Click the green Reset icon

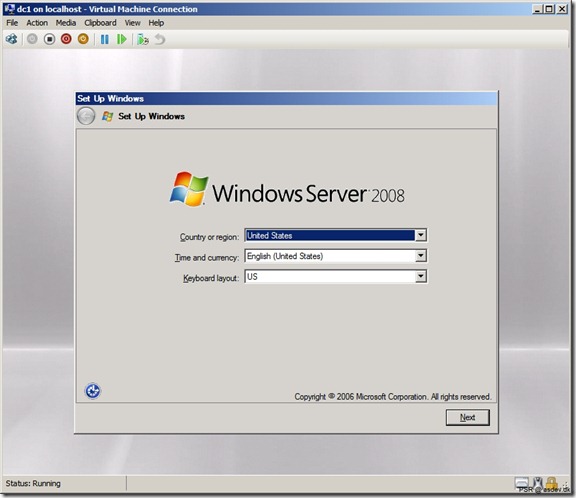click(x=122, y=39)
